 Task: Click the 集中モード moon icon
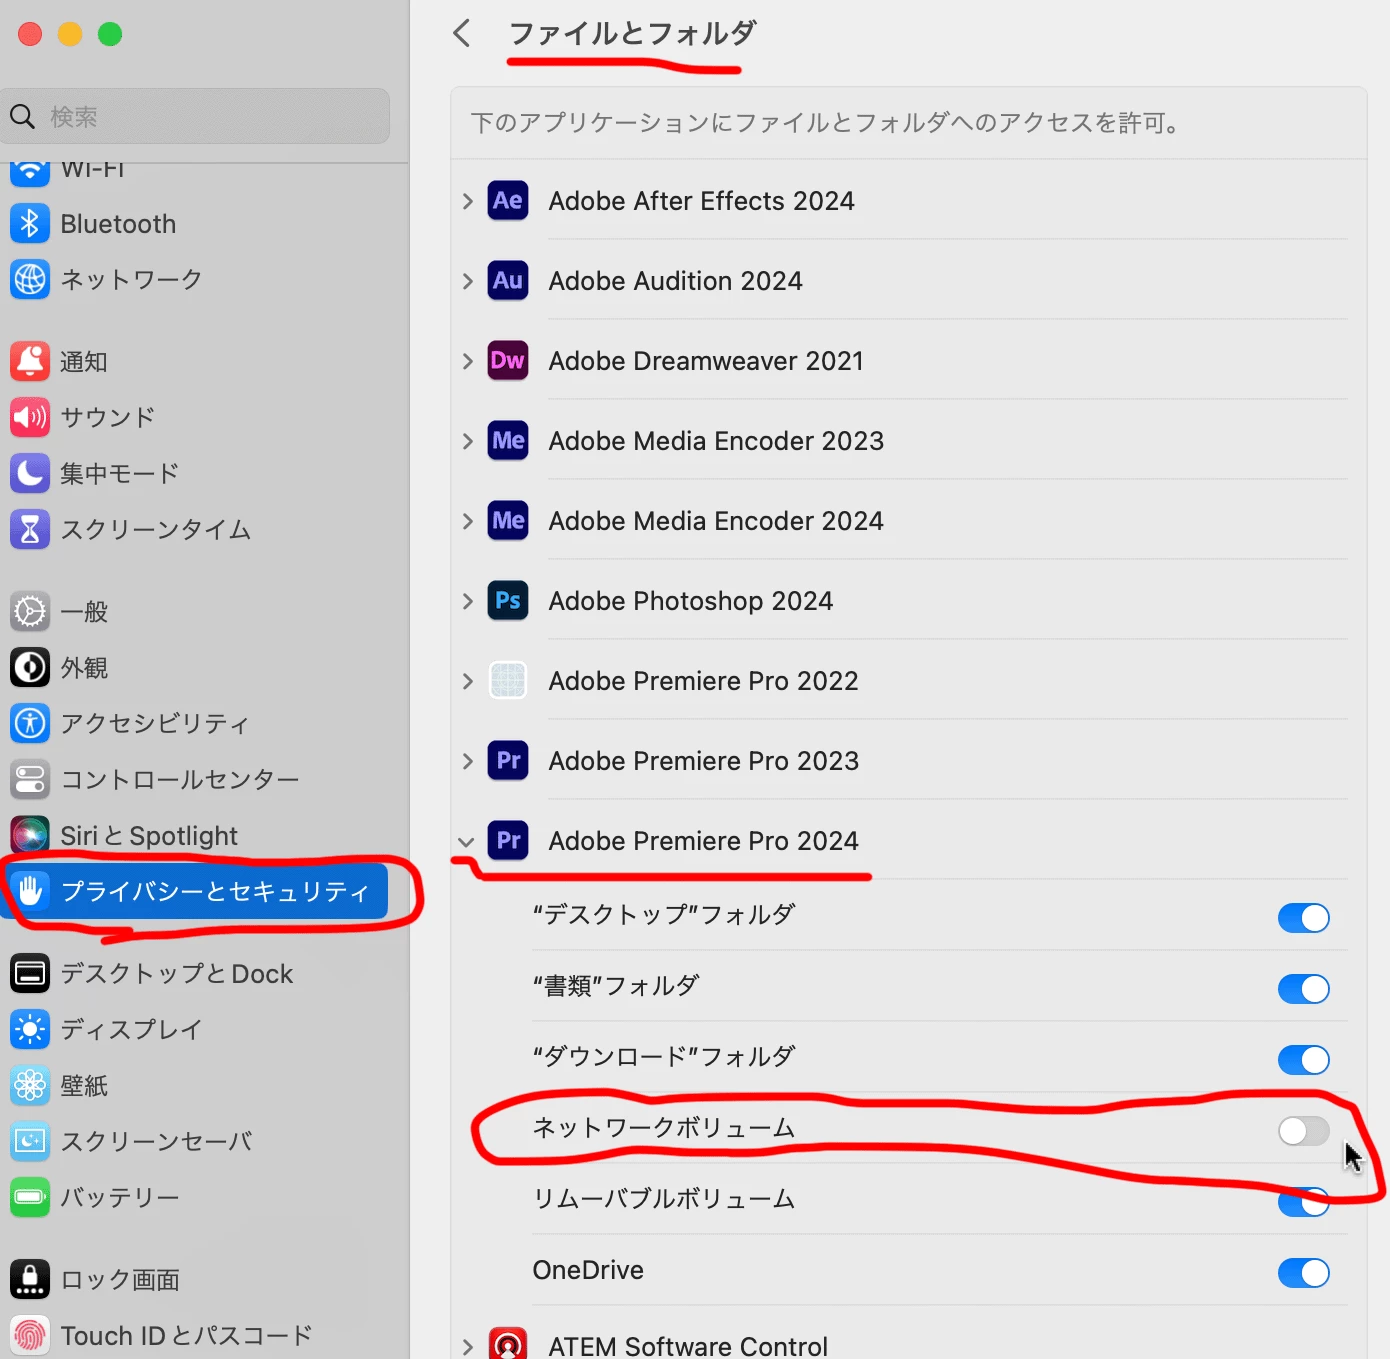pos(30,473)
